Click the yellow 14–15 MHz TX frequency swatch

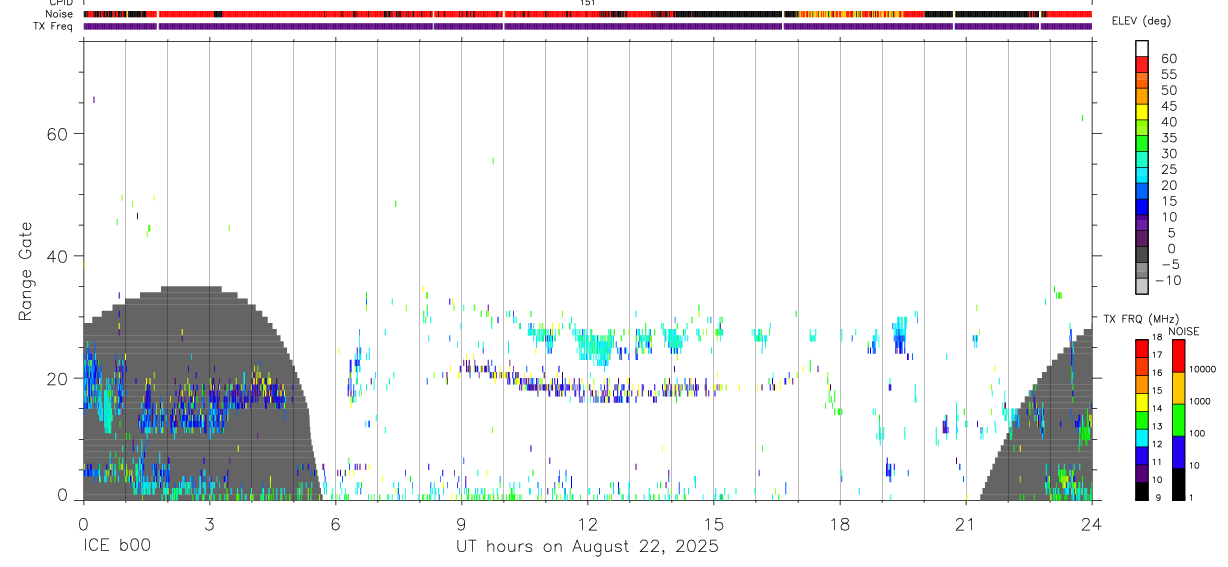[1142, 401]
